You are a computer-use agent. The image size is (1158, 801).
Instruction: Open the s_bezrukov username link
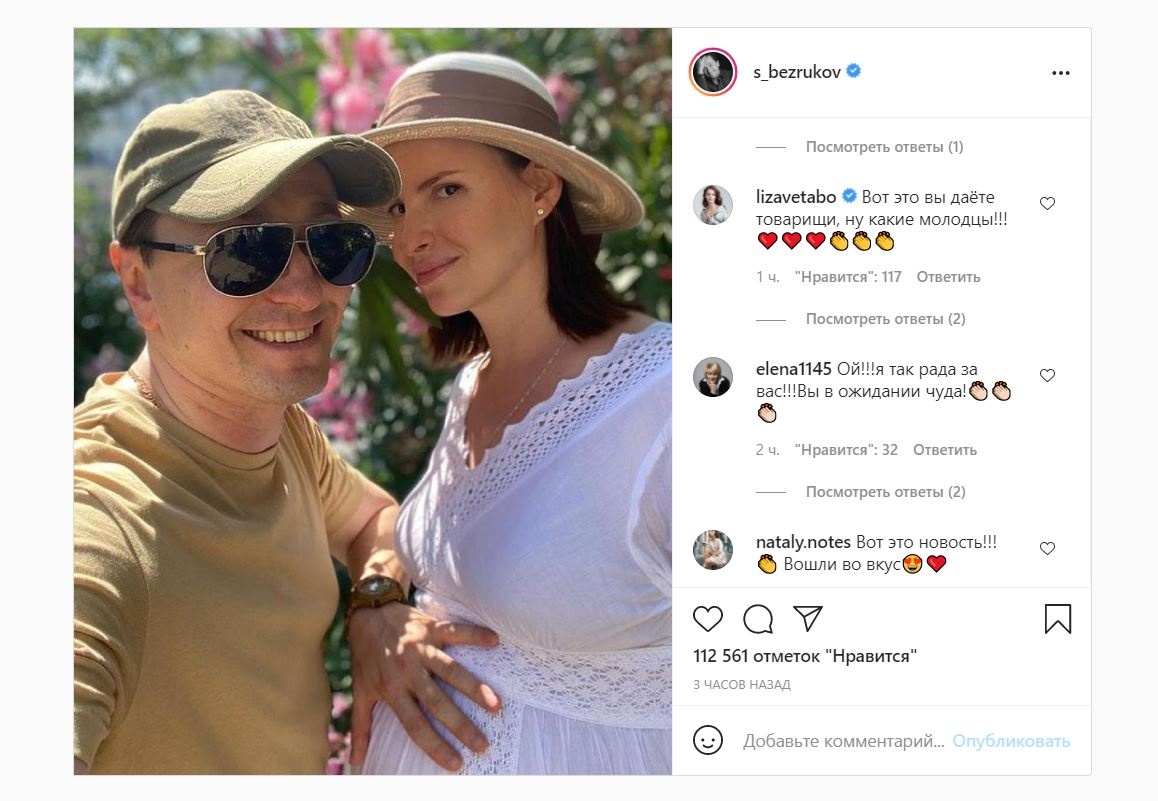coord(797,72)
